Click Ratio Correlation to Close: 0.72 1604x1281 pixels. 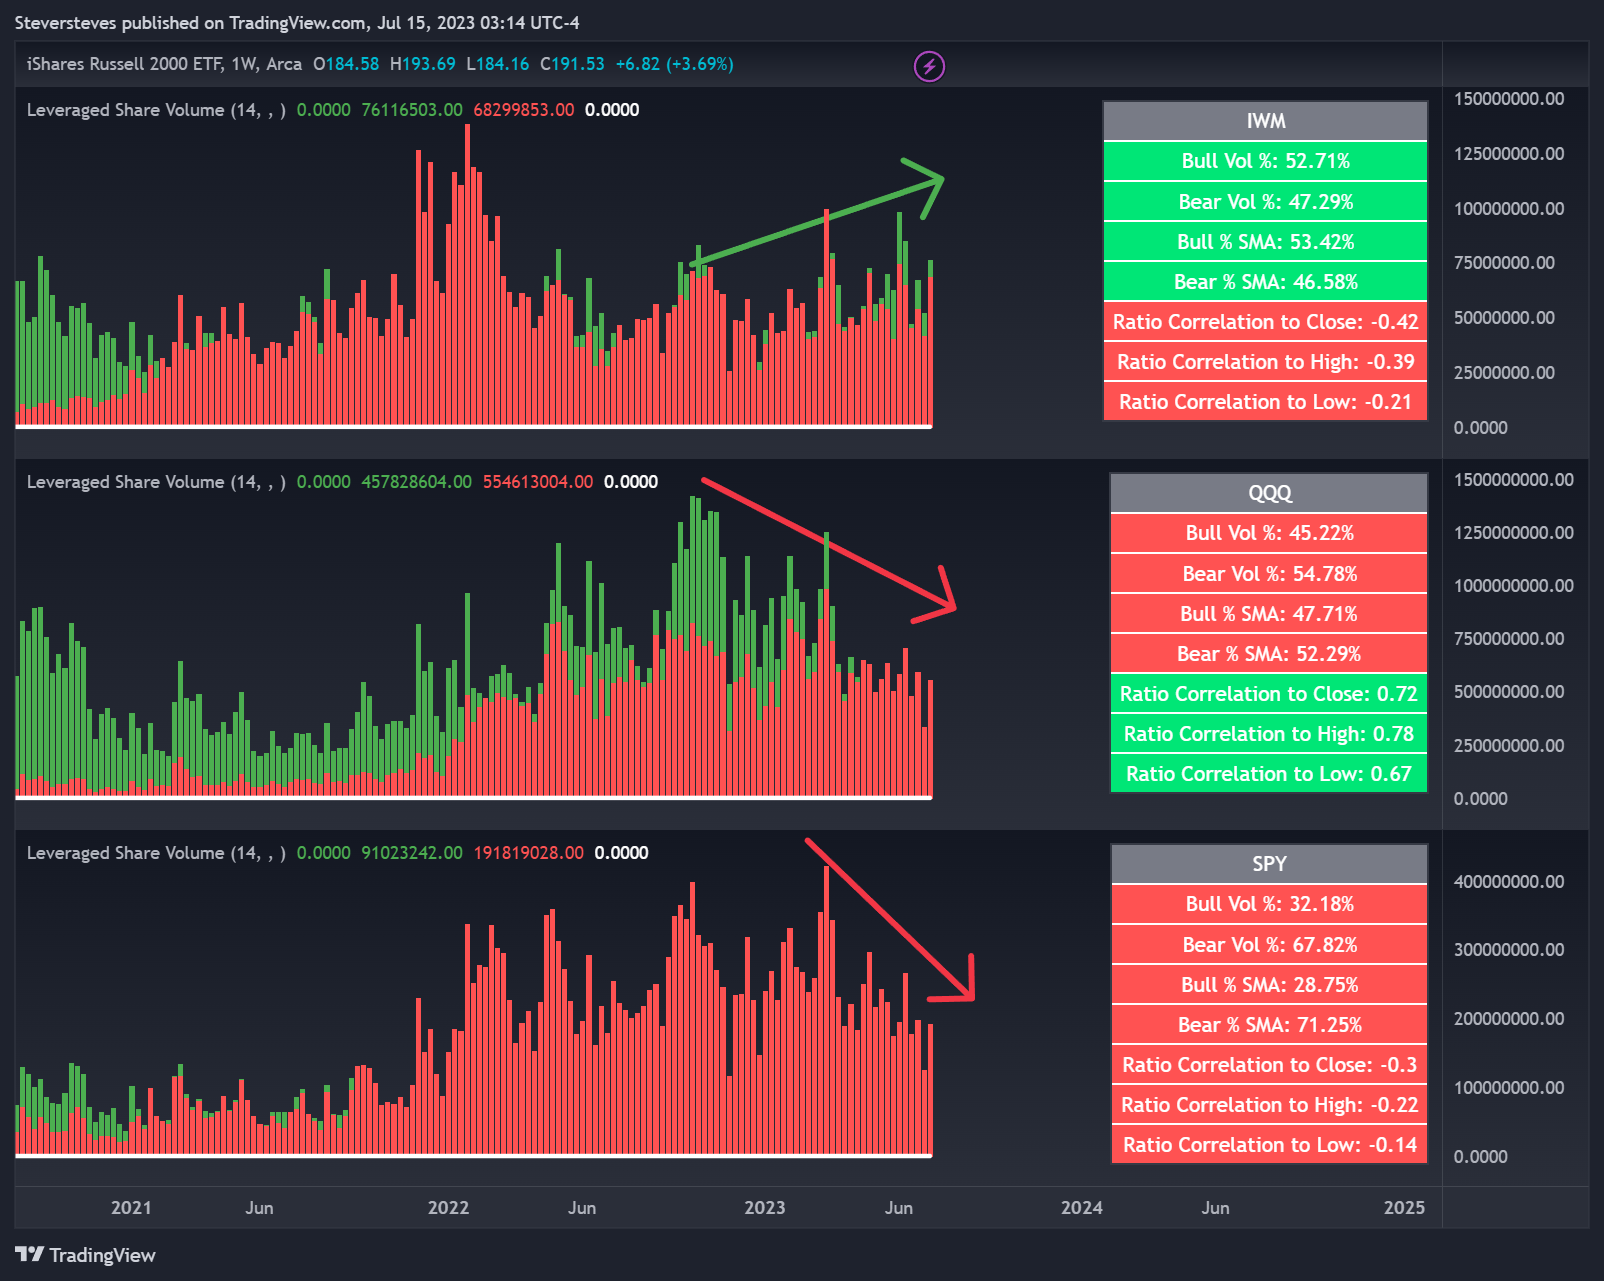pyautogui.click(x=1269, y=694)
